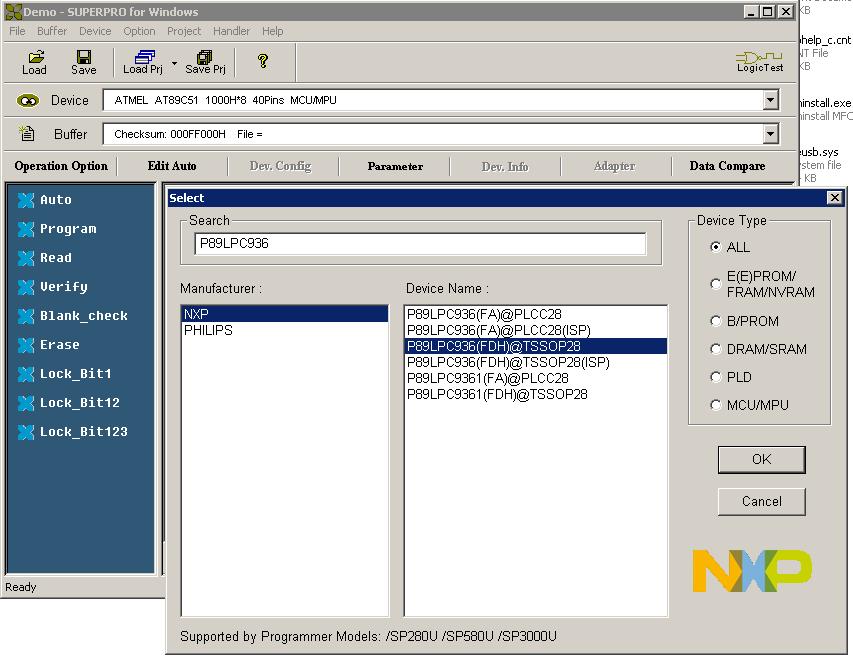
Task: Click the OK button in Select dialog
Action: tap(762, 460)
